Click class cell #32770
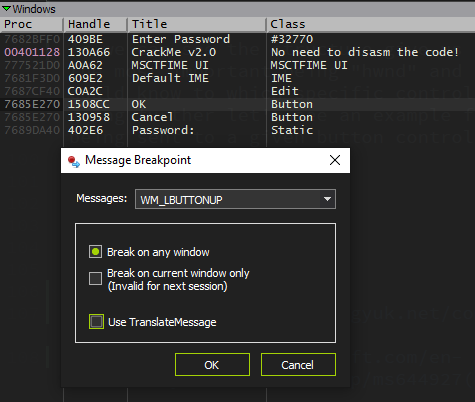The height and width of the screenshot is (402, 475). click(x=292, y=39)
